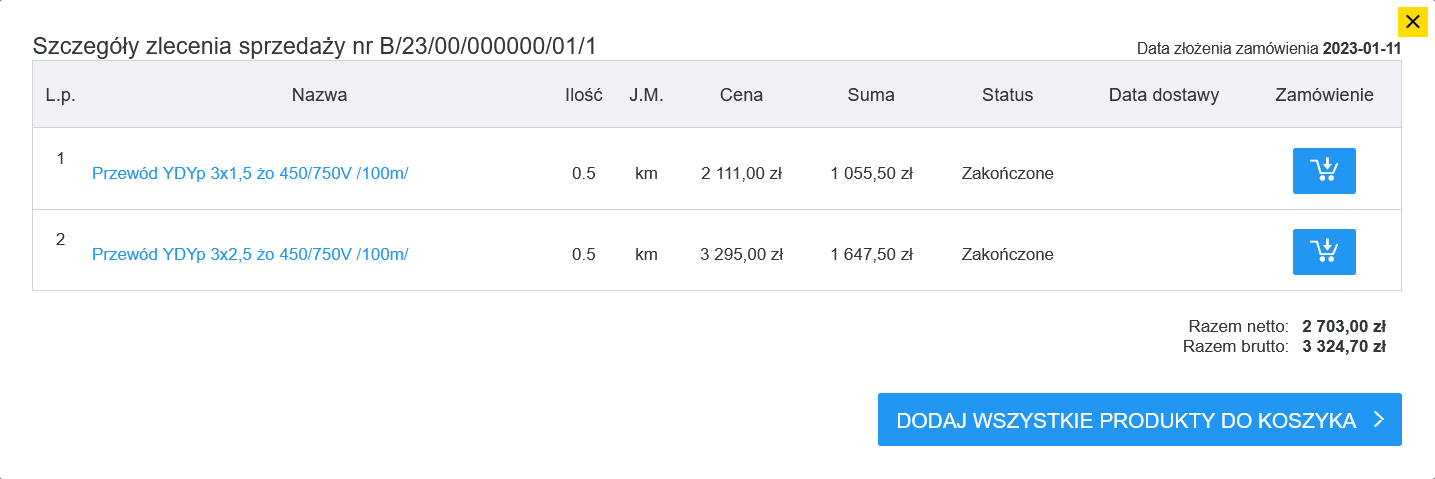
Task: Add Przewód YDYp 3x2,5 to cart
Action: pyautogui.click(x=1324, y=252)
